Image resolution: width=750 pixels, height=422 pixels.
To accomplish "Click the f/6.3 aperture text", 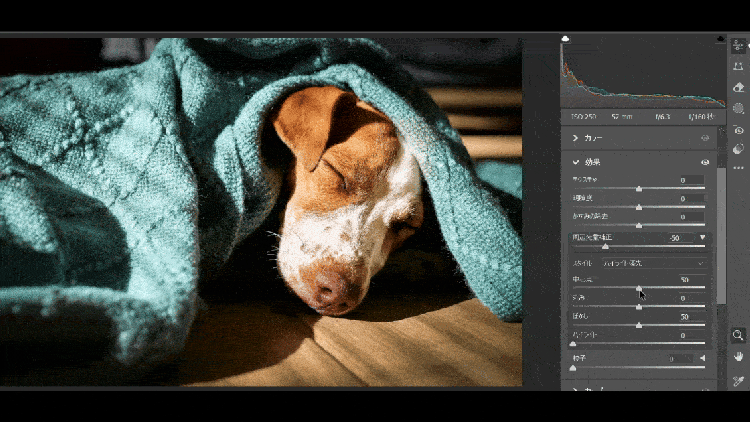I will [662, 117].
